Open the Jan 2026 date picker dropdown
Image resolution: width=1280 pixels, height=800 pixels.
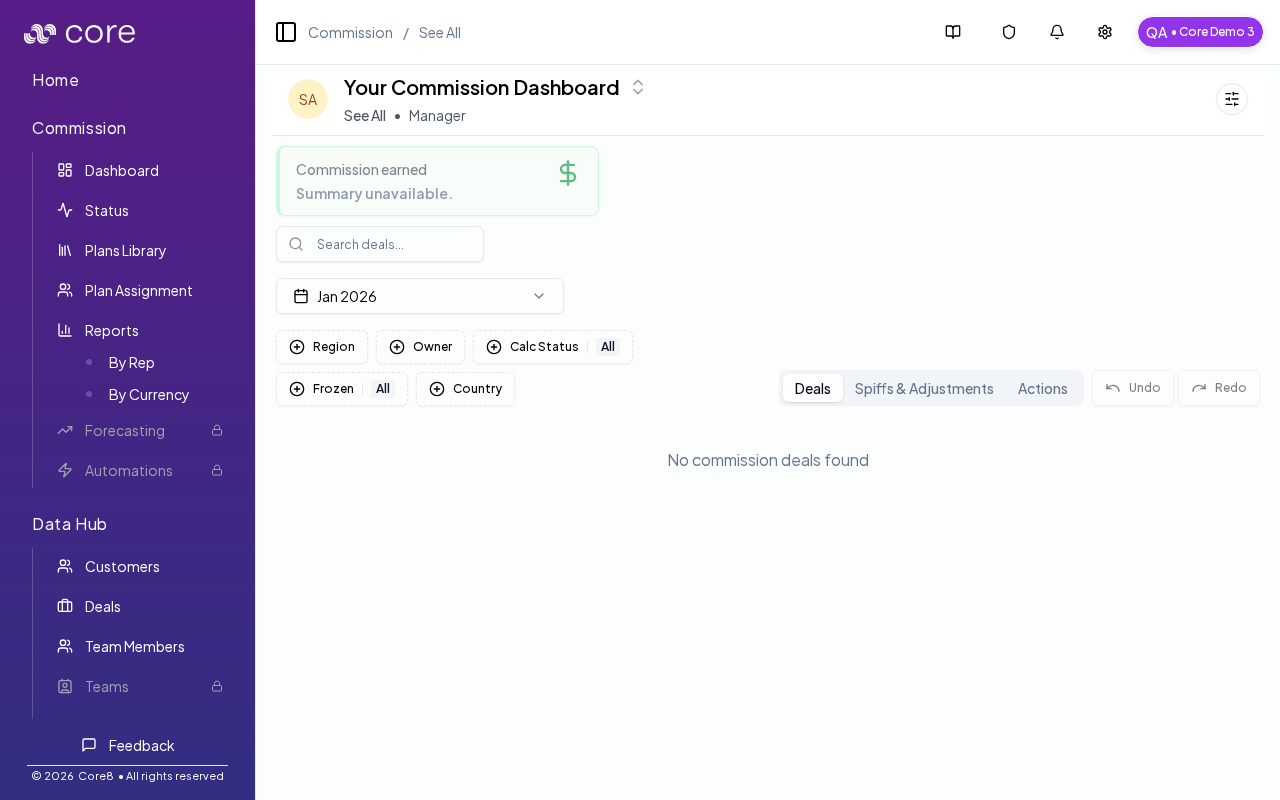pyautogui.click(x=420, y=296)
